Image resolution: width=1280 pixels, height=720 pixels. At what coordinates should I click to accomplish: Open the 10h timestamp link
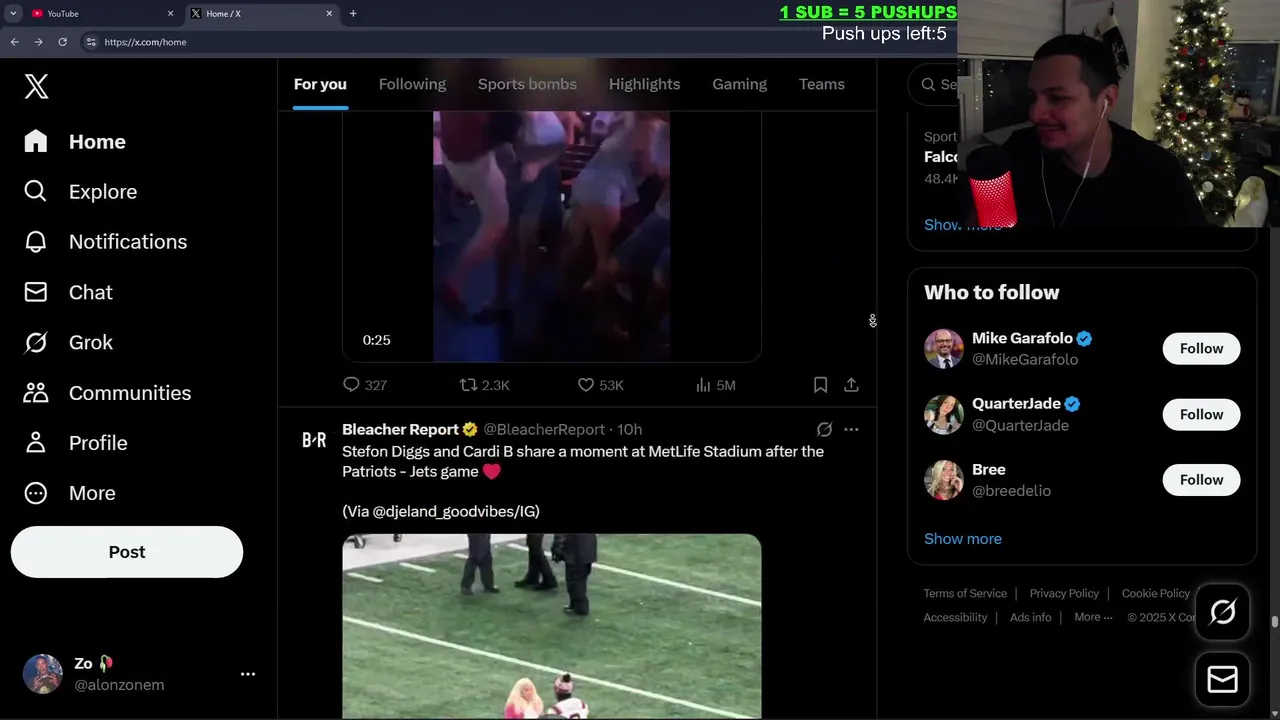coord(629,429)
